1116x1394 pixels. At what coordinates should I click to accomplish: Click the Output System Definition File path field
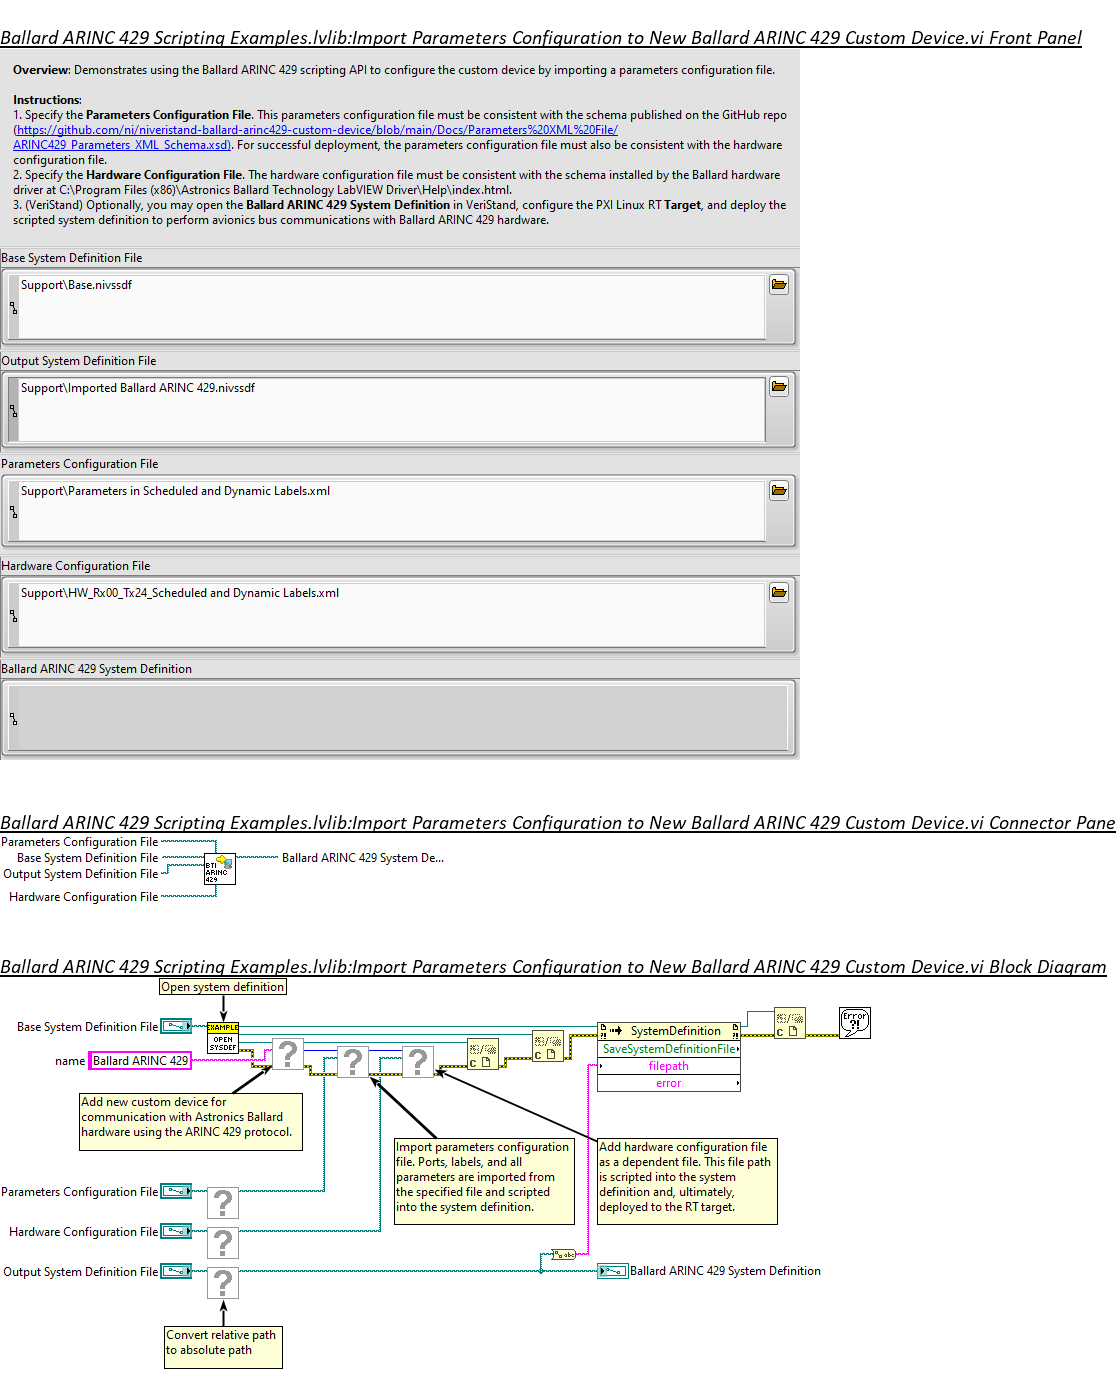392,410
